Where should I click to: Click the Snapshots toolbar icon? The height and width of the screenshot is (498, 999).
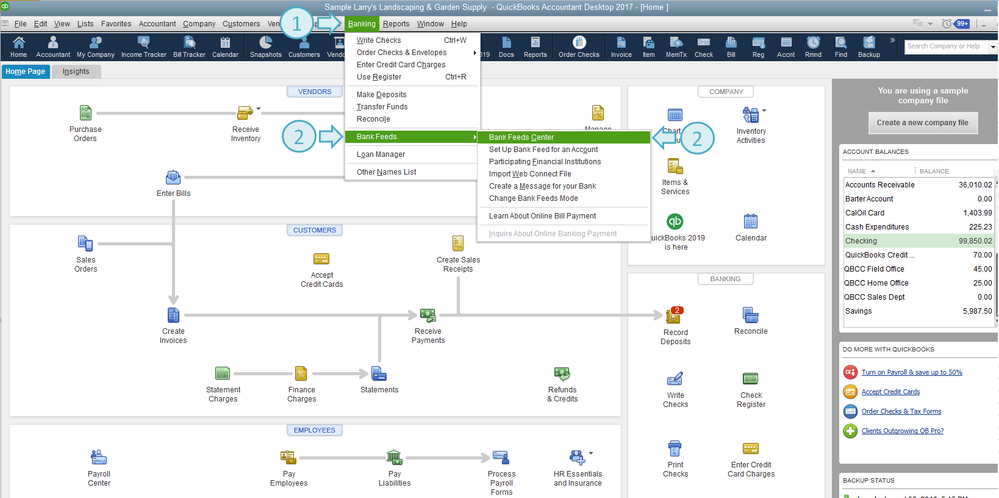pos(266,46)
